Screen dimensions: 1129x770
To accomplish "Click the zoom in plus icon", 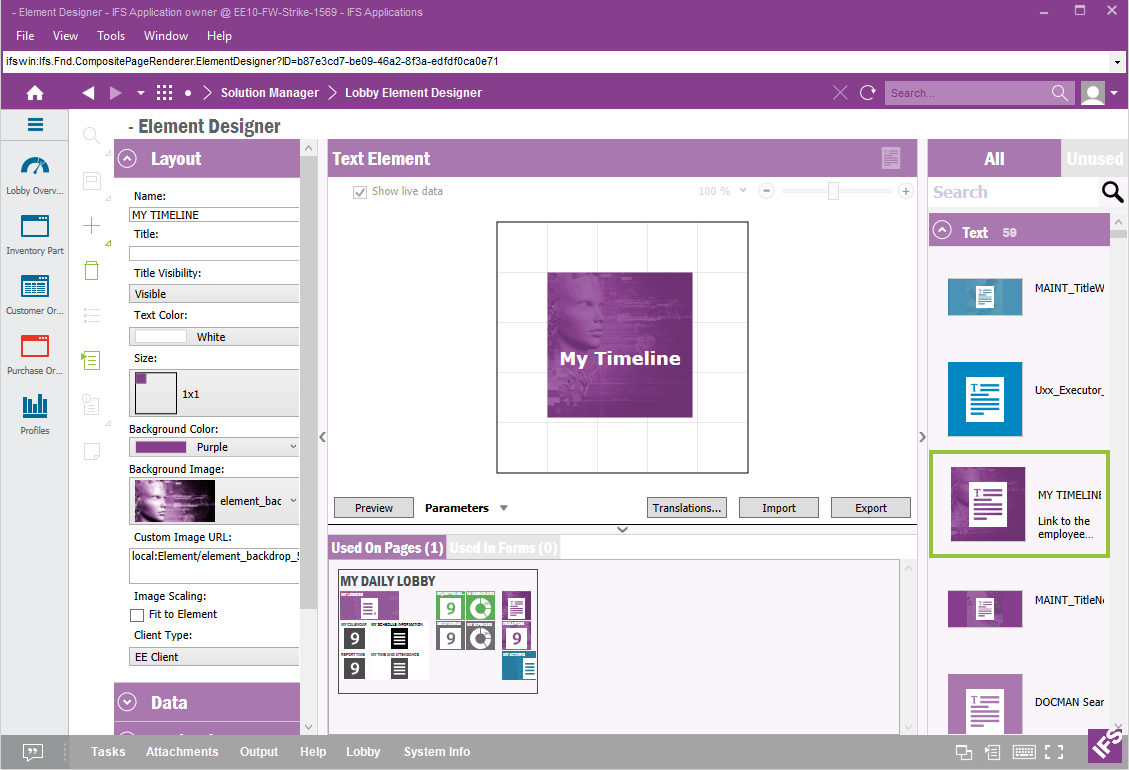I will pyautogui.click(x=906, y=191).
